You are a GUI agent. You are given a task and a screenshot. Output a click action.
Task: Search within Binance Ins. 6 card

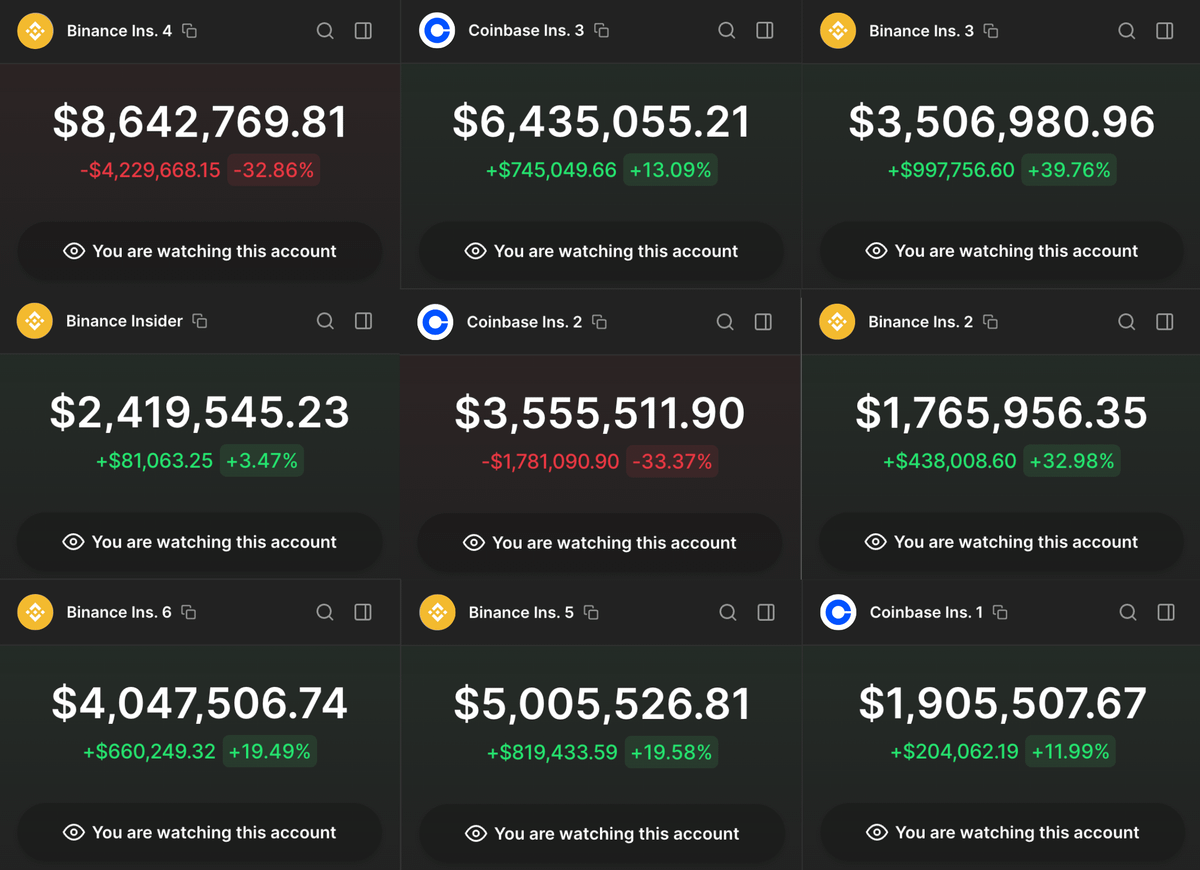pos(325,612)
